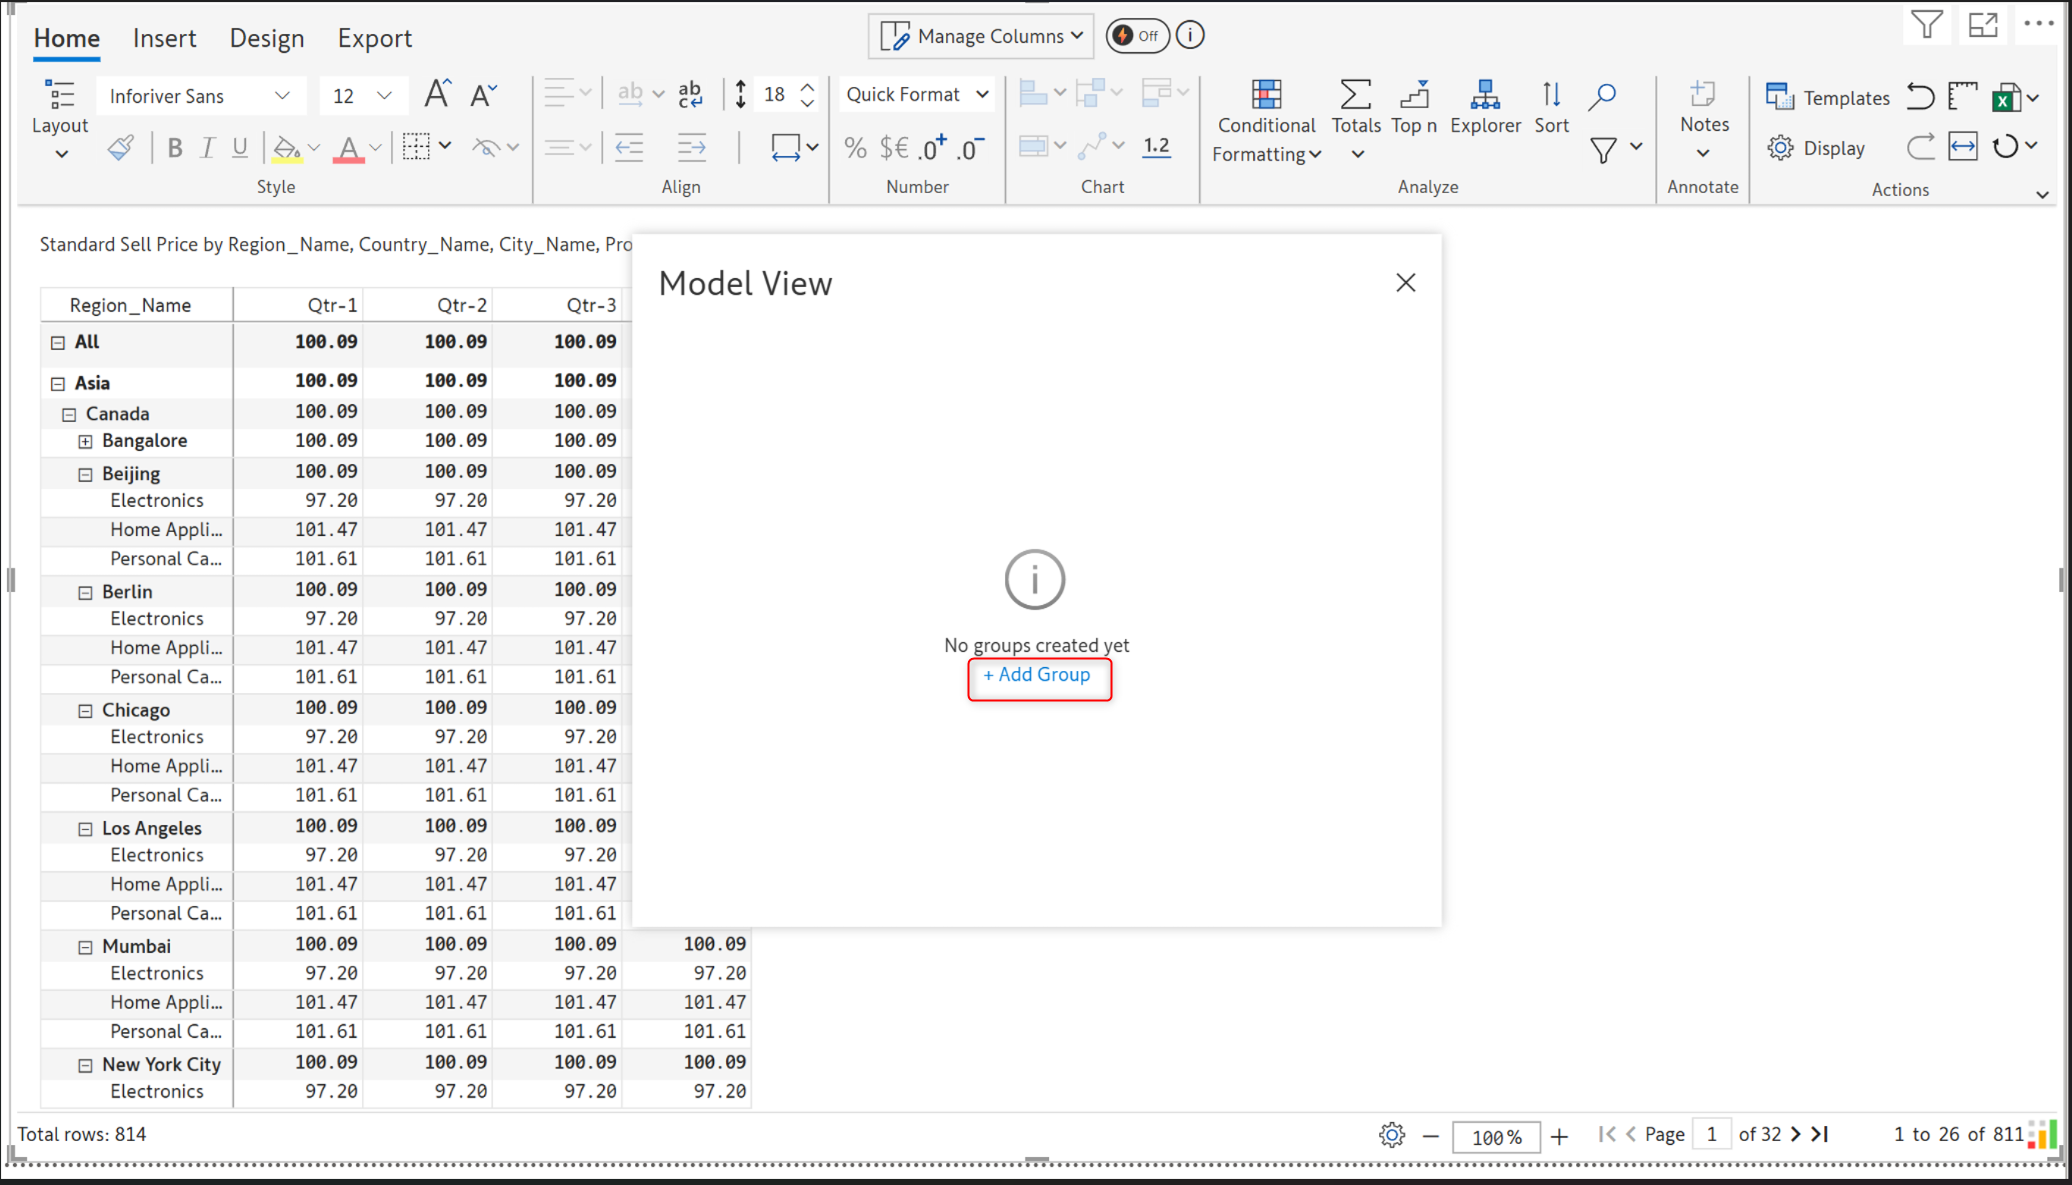The width and height of the screenshot is (2072, 1185).
Task: Expand the Bangalore row
Action: point(86,441)
